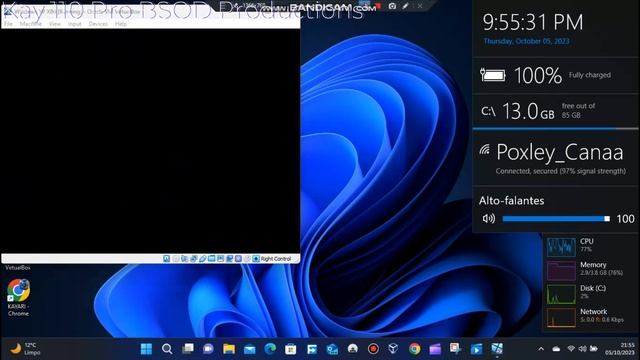The image size is (640, 360).
Task: Click the Bandicam camera screenshot icon
Action: click(x=392, y=6)
